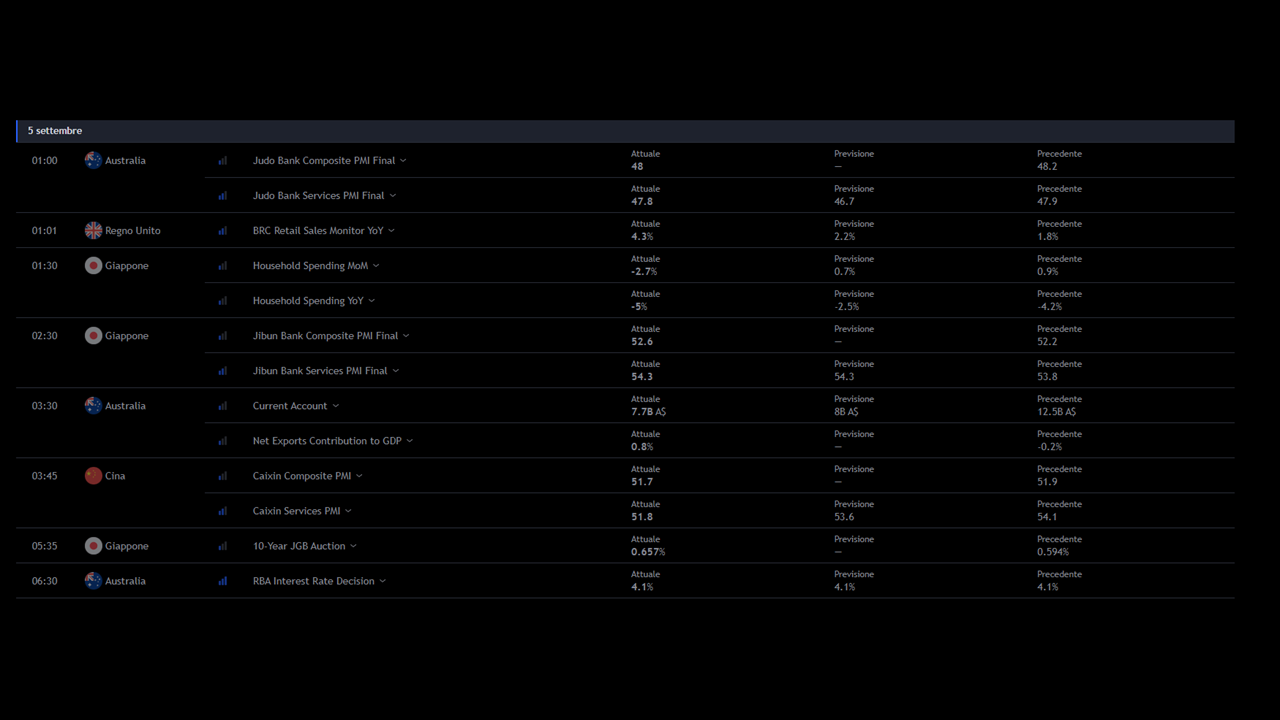Click importance bars icon for BRC Retail Sales Monitor

(x=223, y=230)
